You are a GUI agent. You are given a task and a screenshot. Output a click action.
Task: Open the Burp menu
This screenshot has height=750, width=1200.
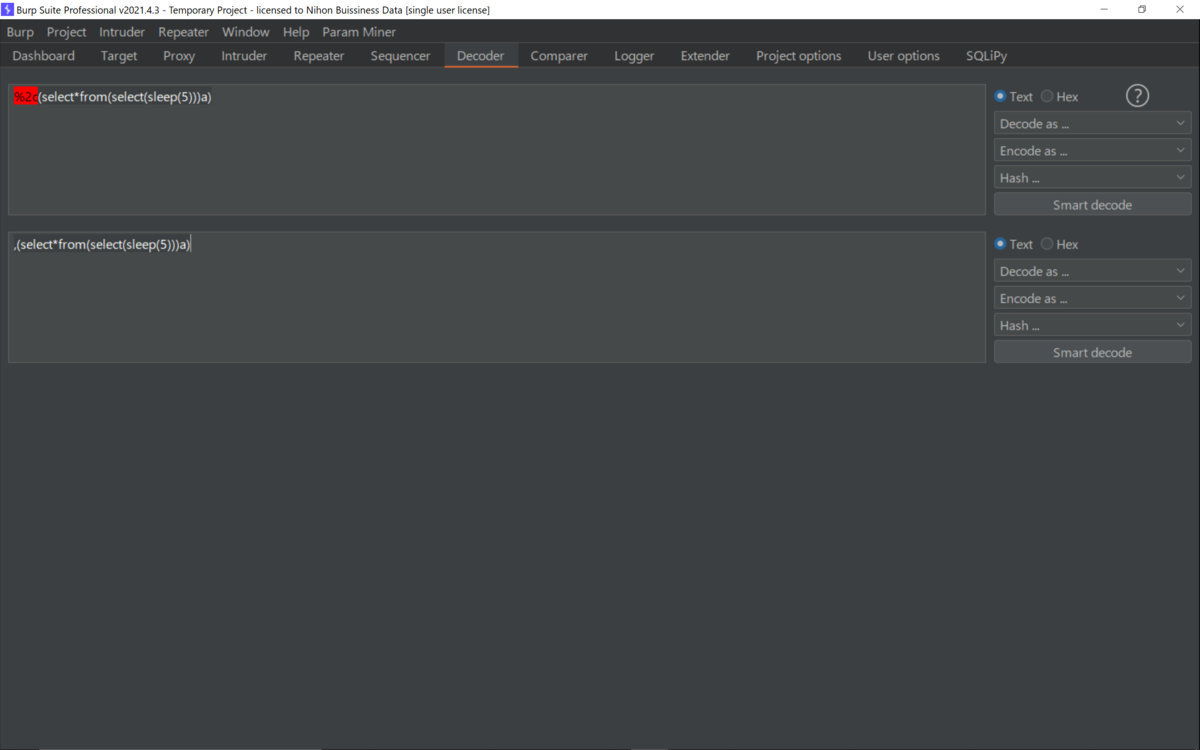[20, 32]
